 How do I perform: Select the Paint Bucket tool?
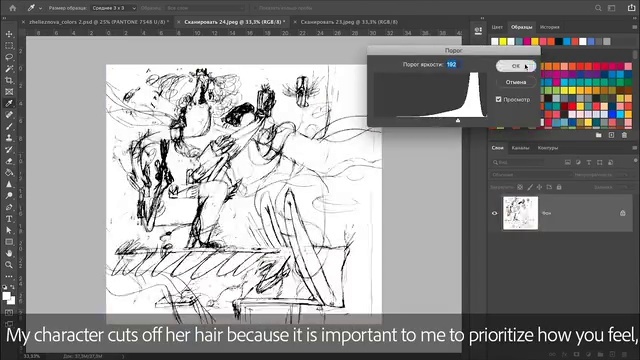(x=9, y=173)
